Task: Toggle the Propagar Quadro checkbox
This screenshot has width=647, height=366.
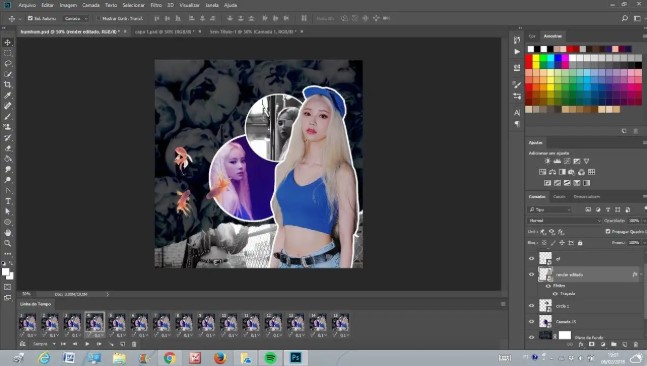Action: 608,231
